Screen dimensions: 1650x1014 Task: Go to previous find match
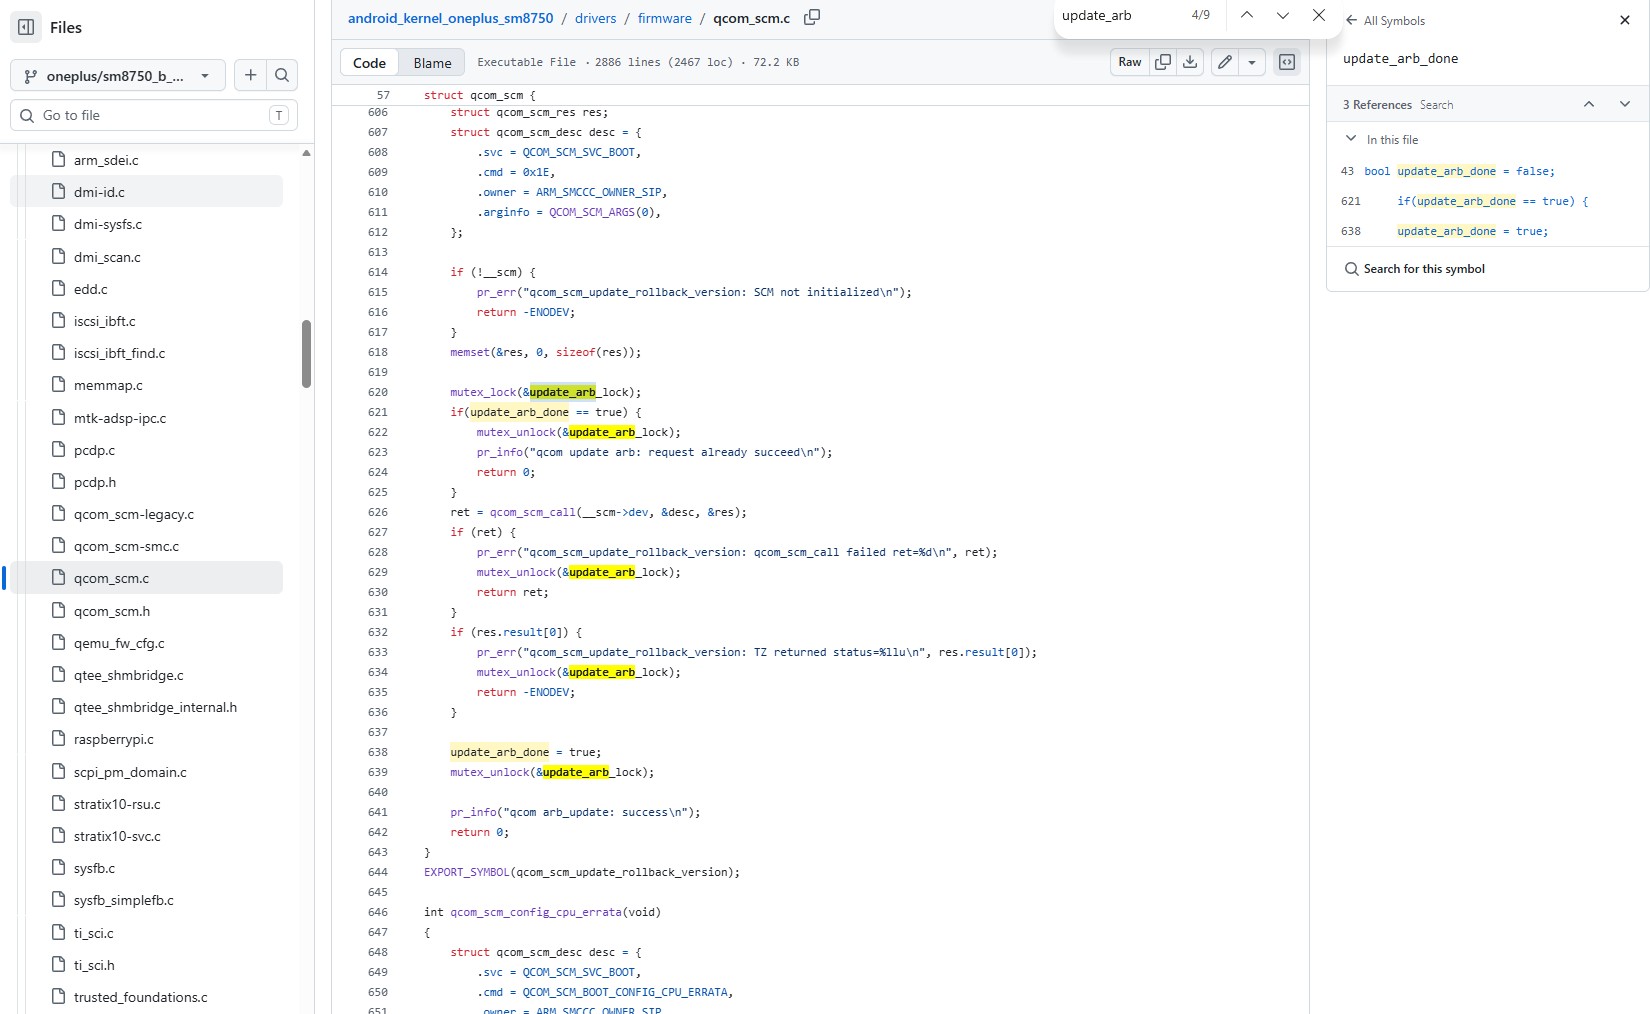[1247, 15]
